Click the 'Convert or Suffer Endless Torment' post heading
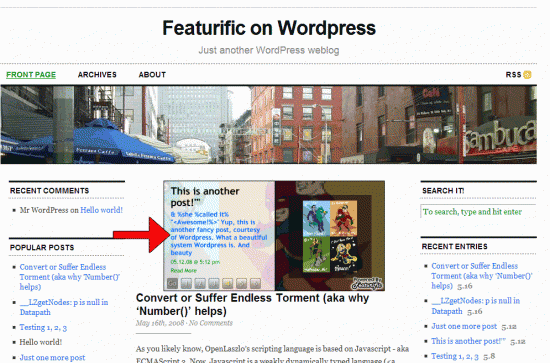 point(253,304)
